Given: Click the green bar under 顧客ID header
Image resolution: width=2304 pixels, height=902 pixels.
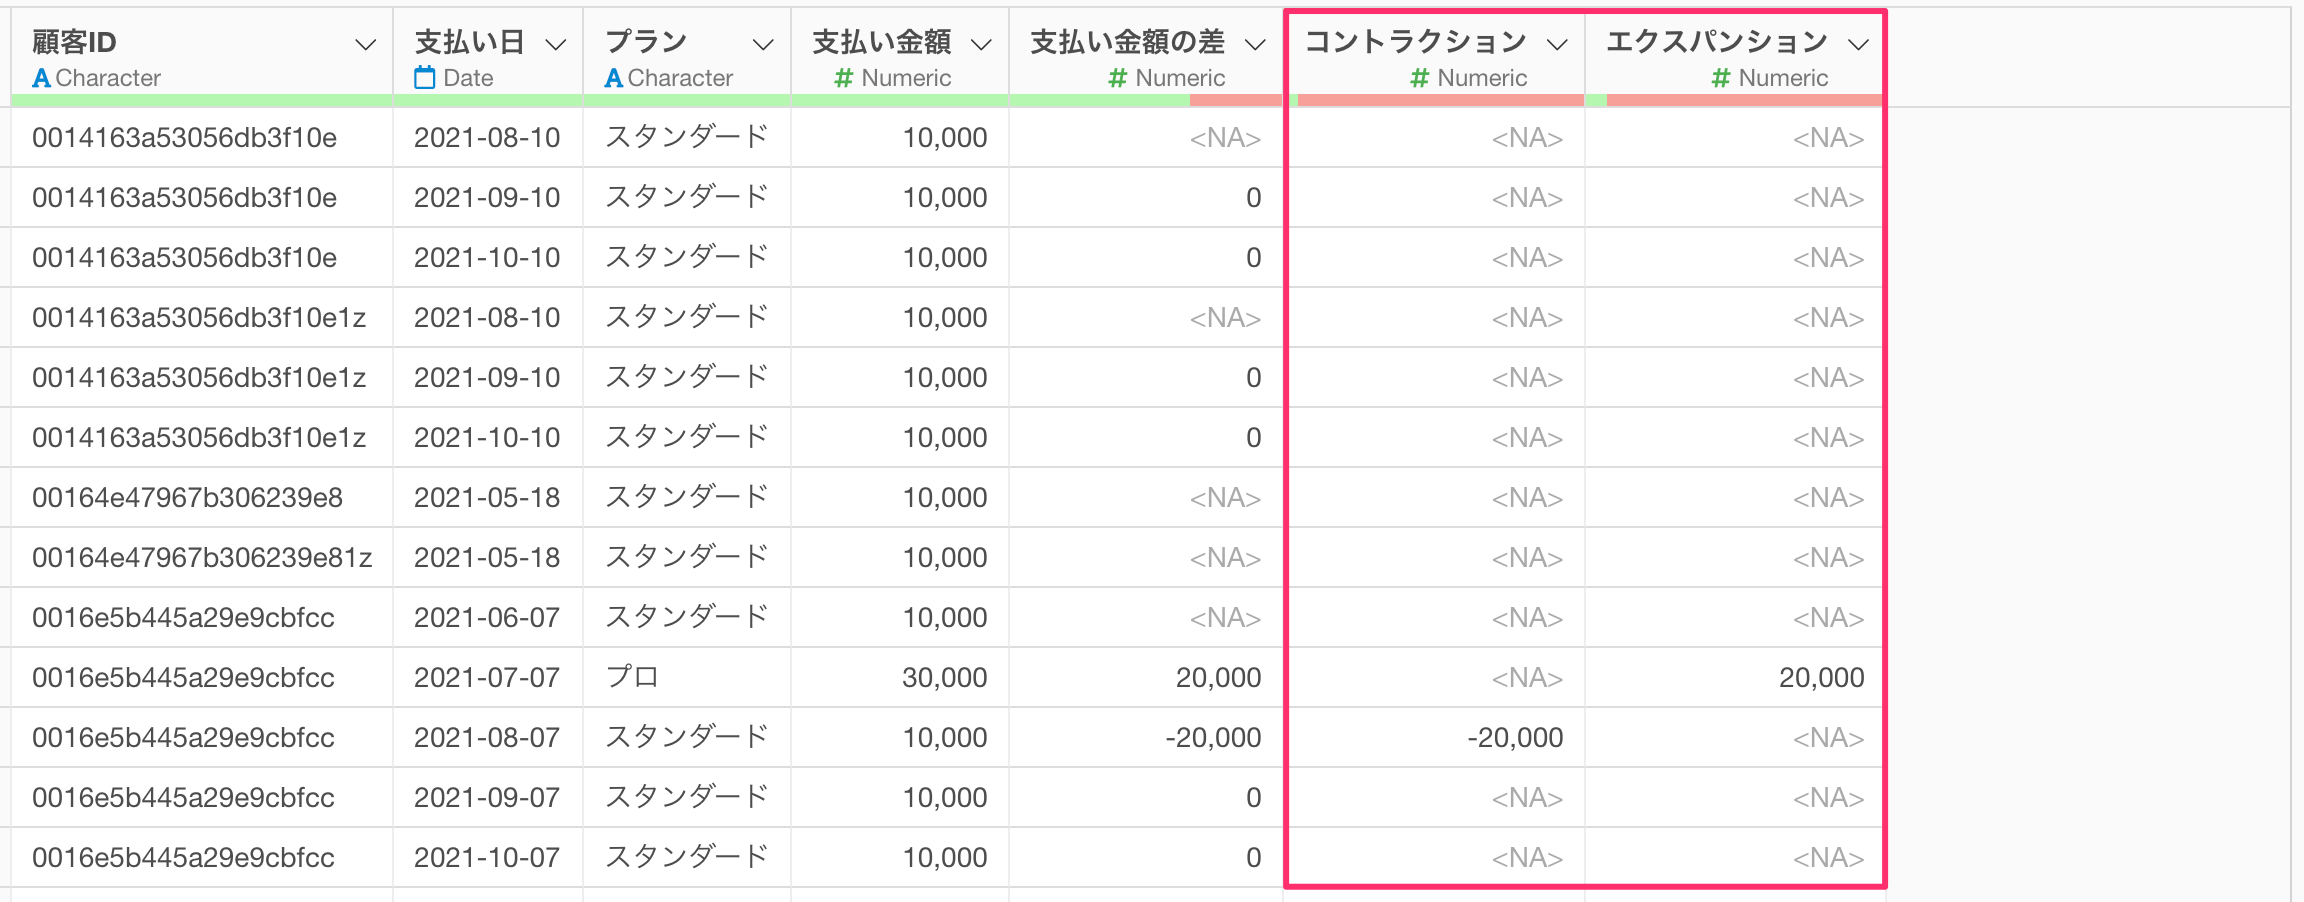Looking at the screenshot, I should click(x=200, y=100).
